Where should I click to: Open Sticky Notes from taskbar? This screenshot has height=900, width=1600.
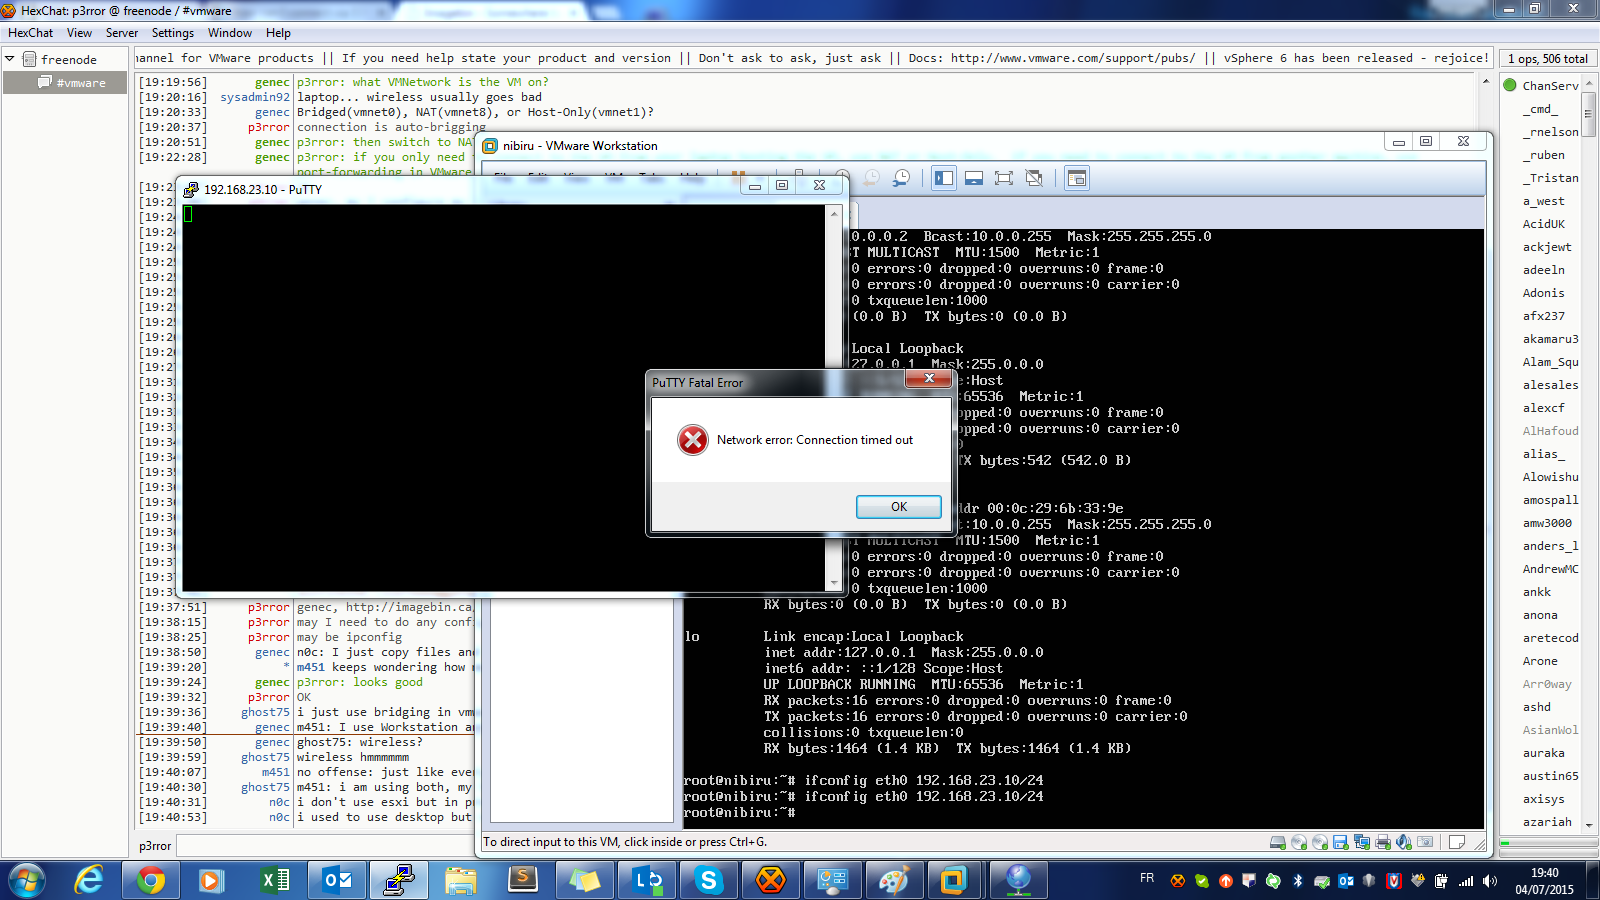(585, 881)
